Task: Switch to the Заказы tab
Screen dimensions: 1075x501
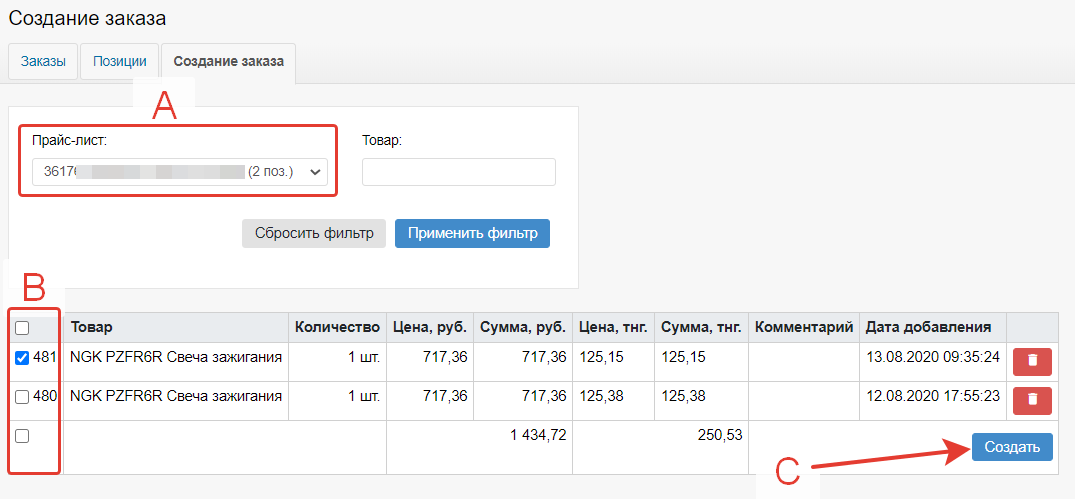Action: (x=43, y=62)
